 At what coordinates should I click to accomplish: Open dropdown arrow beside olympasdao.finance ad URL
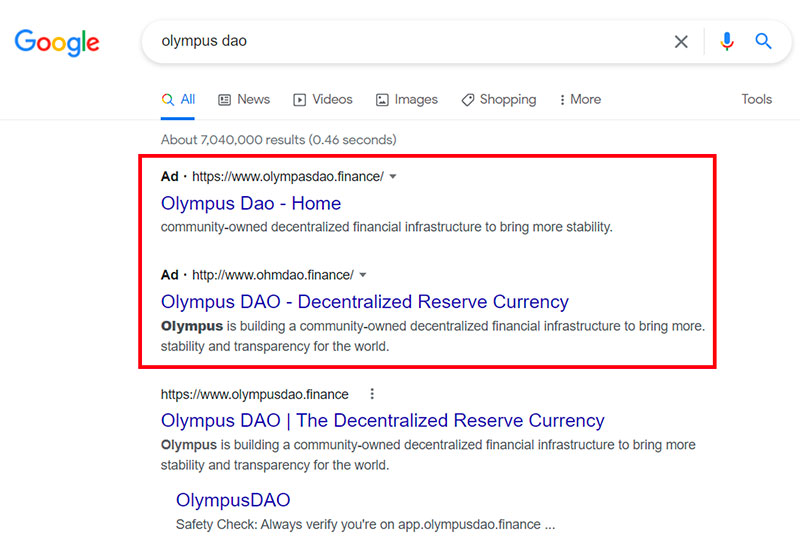click(x=393, y=177)
